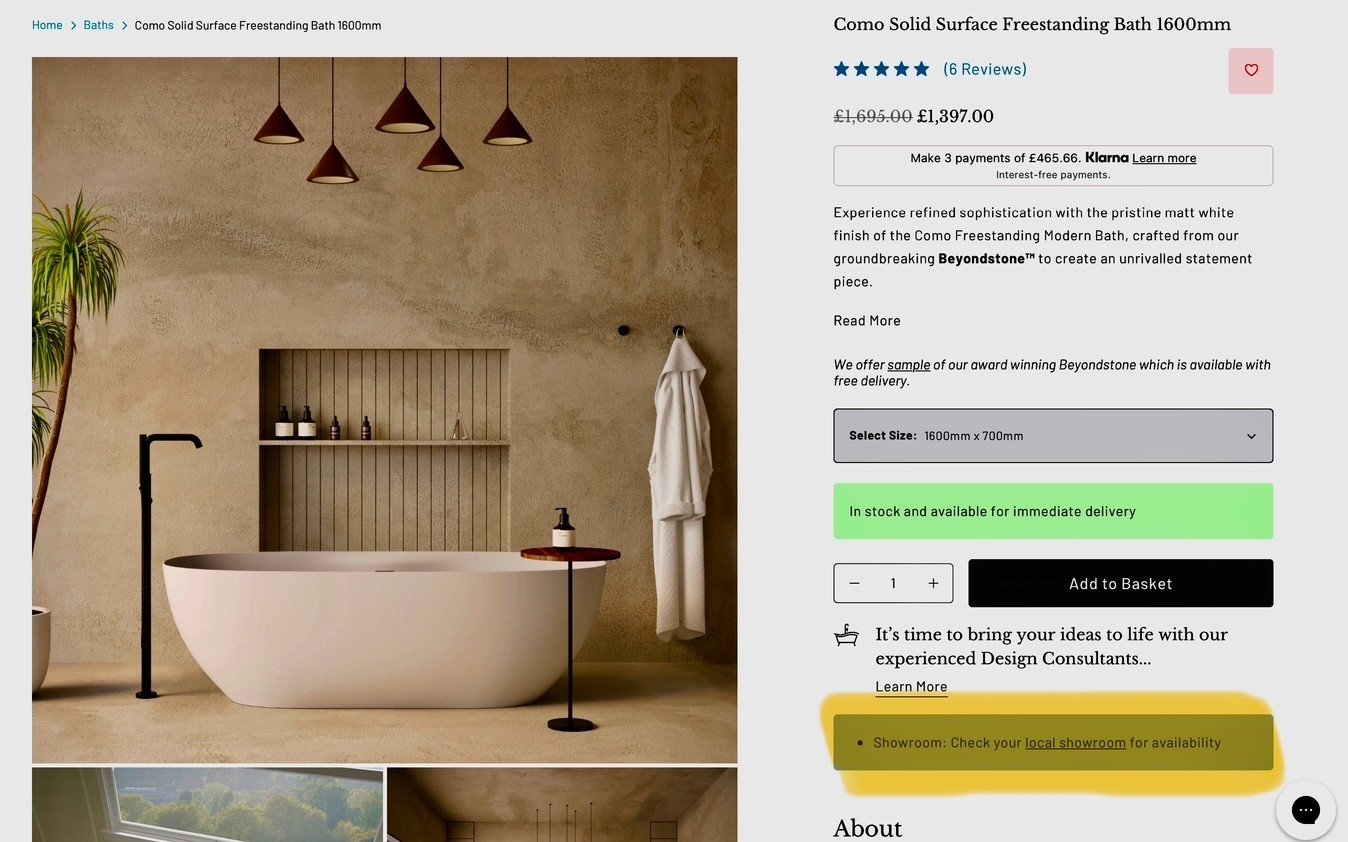
Task: Expand description with Read More
Action: click(867, 320)
